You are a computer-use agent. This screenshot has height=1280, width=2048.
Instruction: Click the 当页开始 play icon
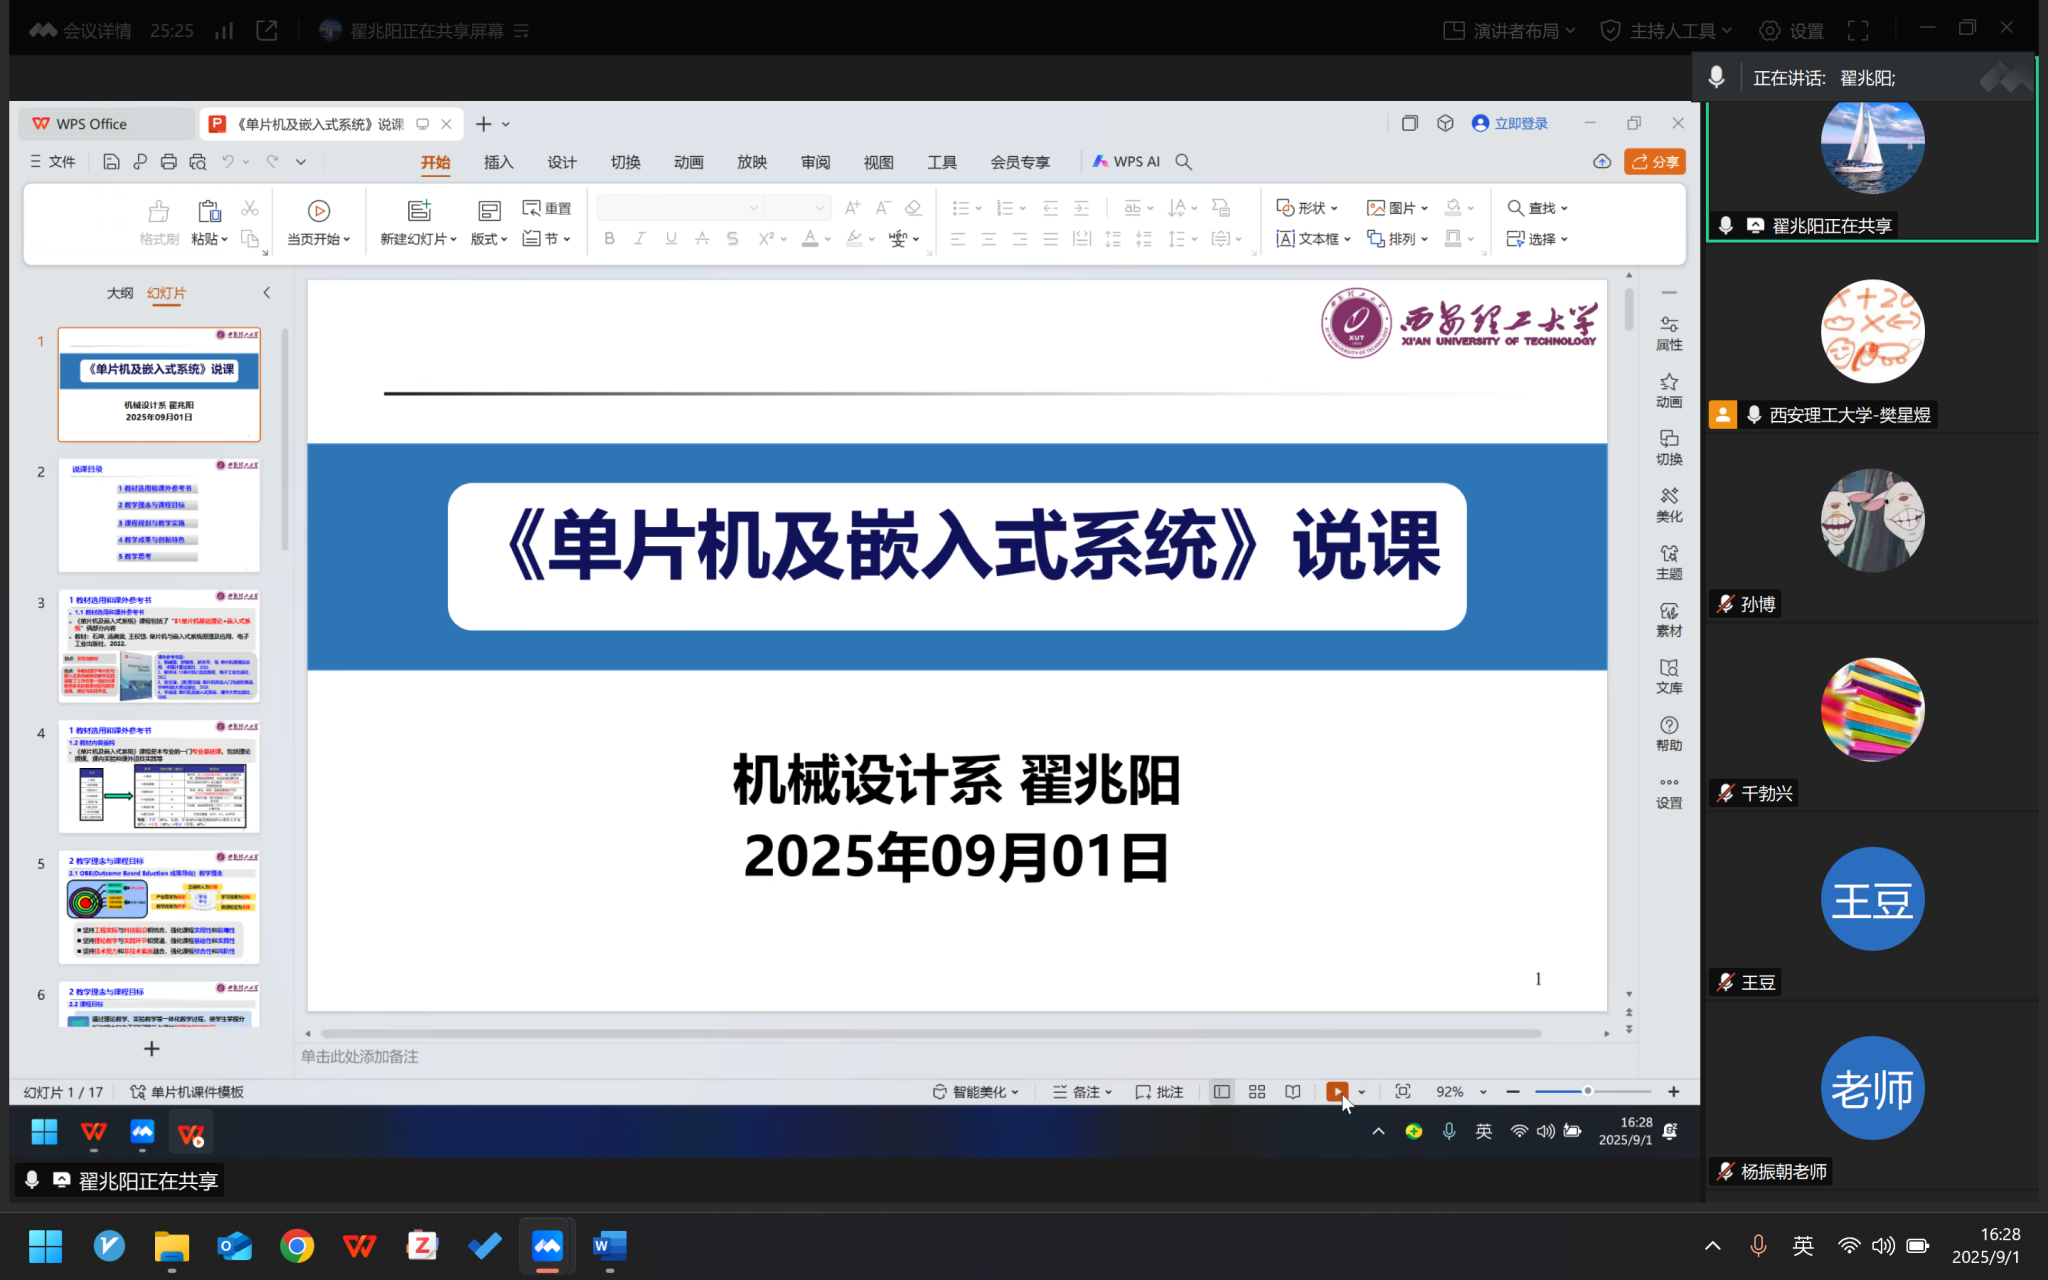[x=319, y=211]
